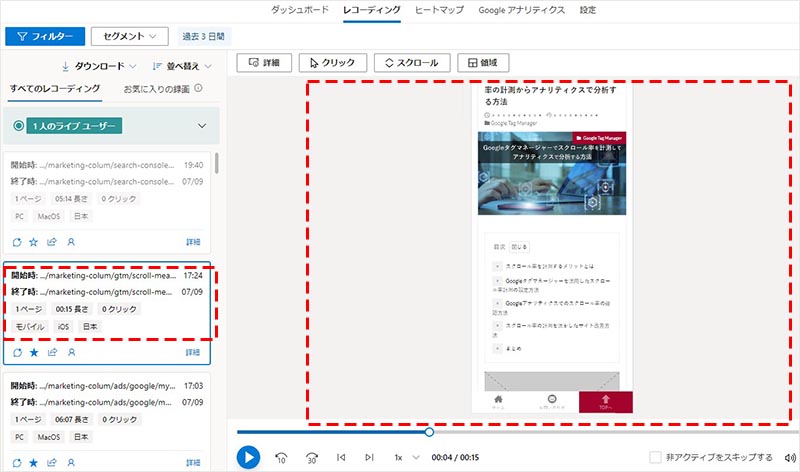
Task: Open the 詳細 link on the 19:40 recording
Action: pos(193,242)
